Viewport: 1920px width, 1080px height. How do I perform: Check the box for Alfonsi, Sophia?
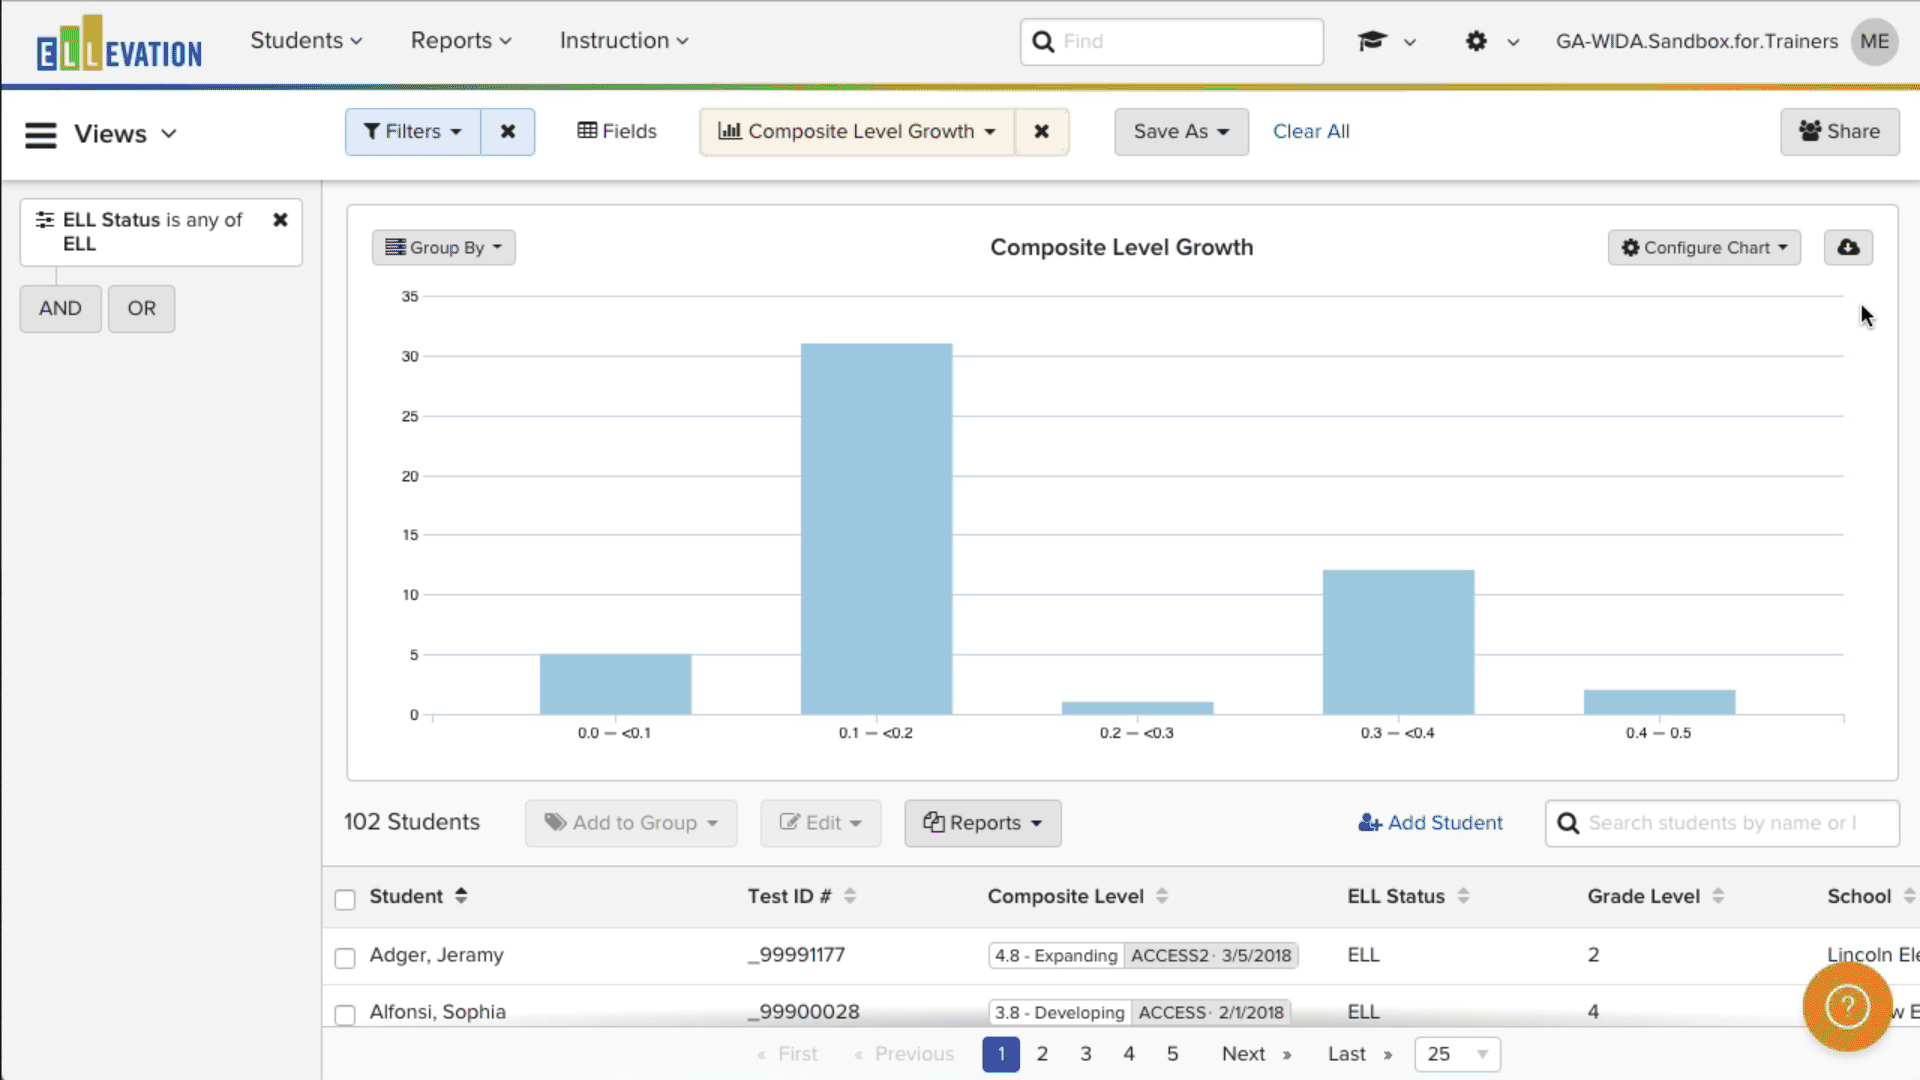point(345,1014)
